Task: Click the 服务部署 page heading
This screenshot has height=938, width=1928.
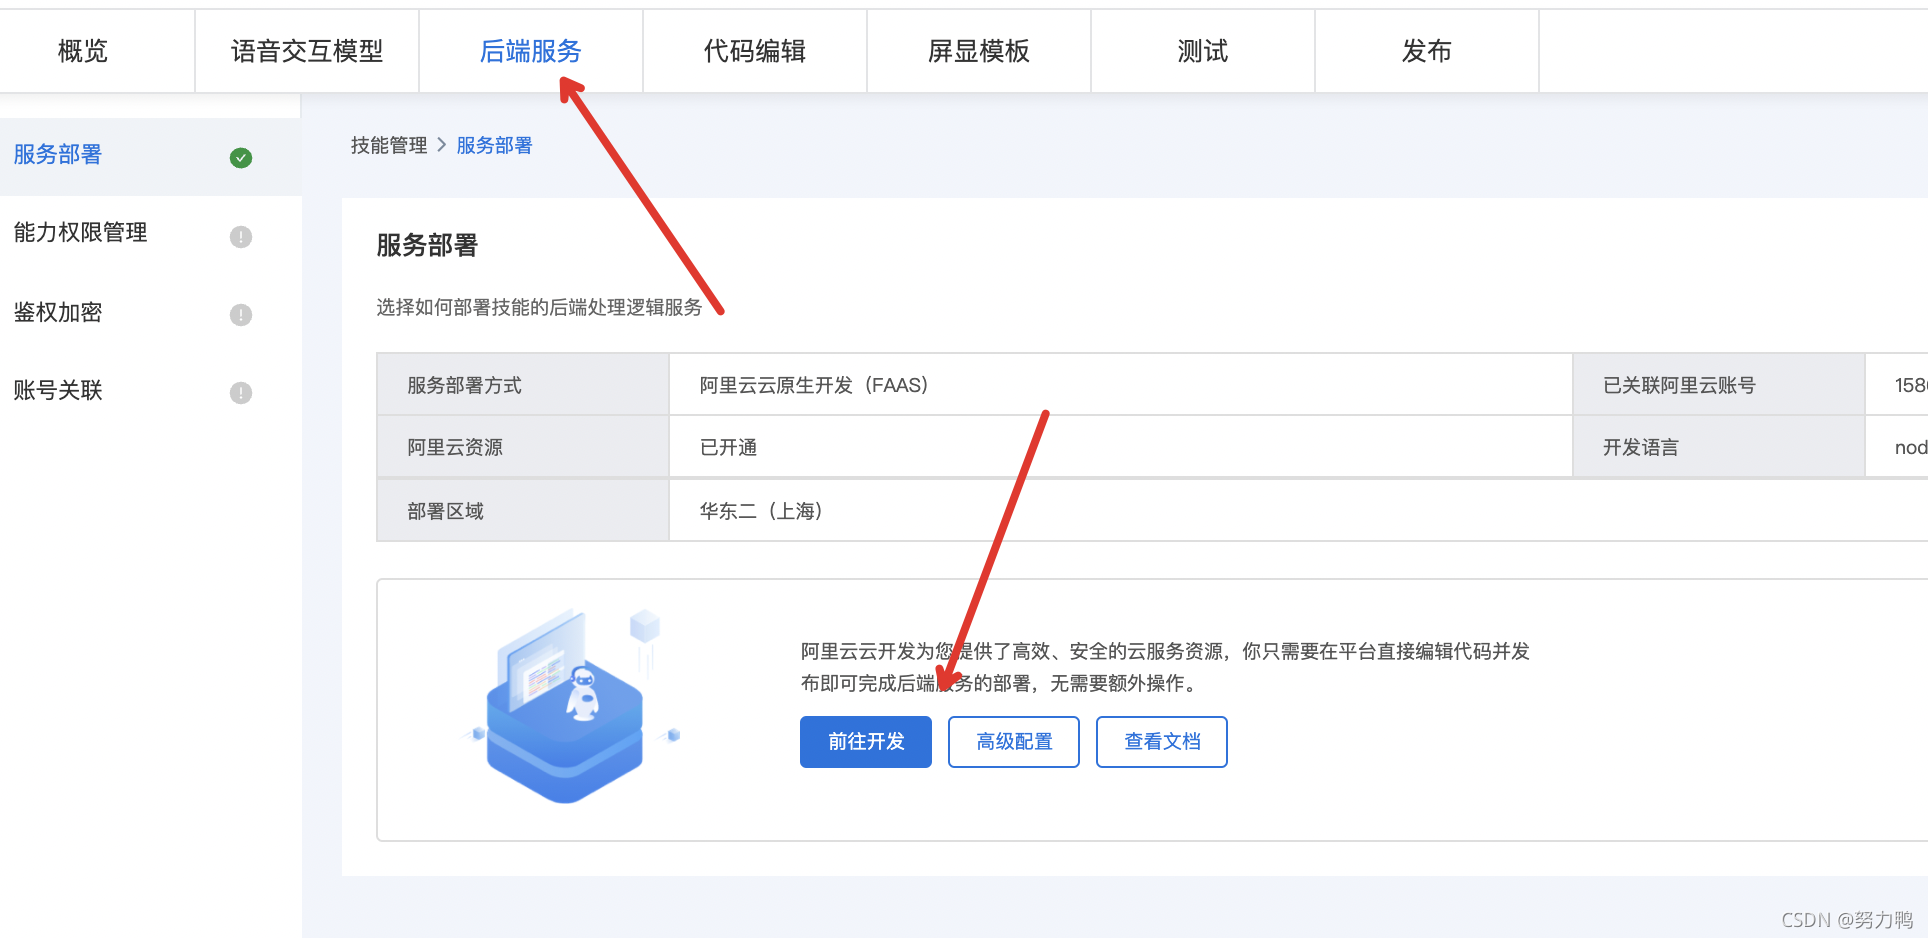Action: pos(427,246)
